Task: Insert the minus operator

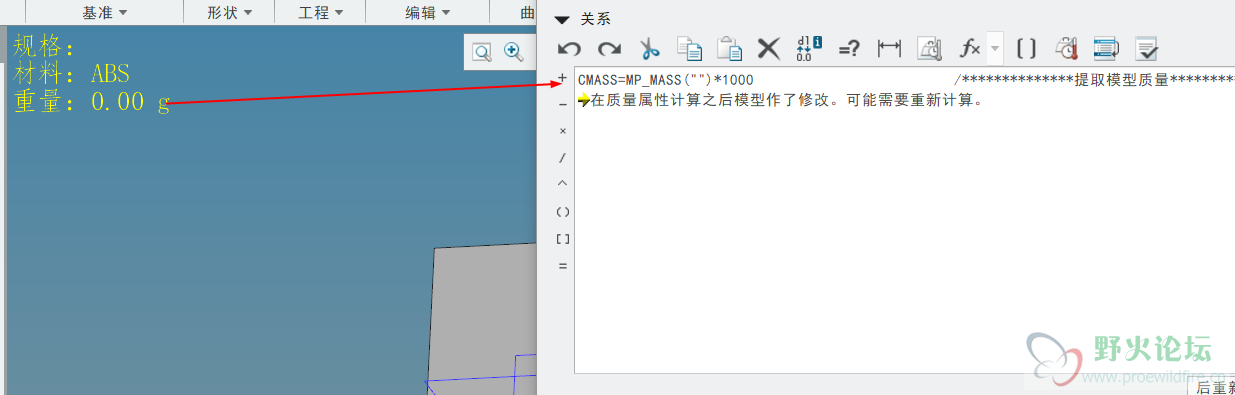Action: click(562, 104)
